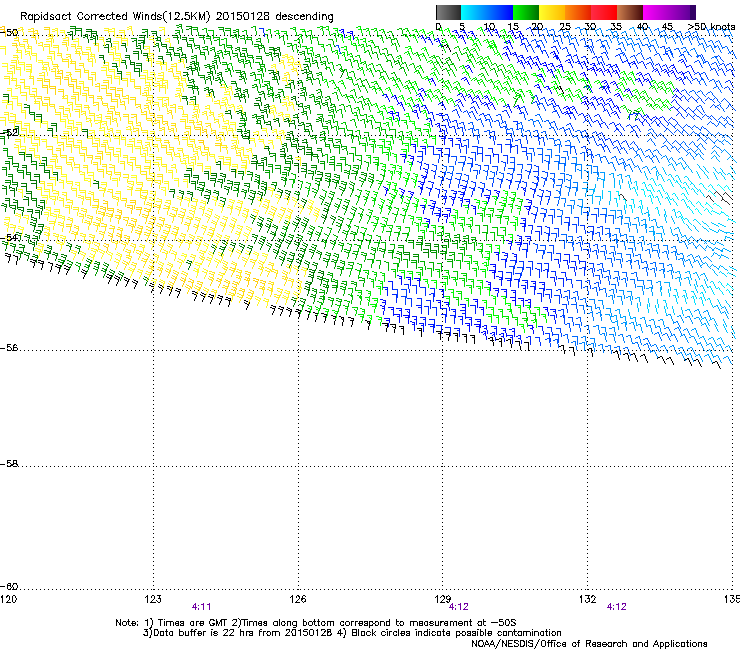Image resolution: width=740 pixels, height=650 pixels.
Task: Click latitude label "-52"
Action: [x=9, y=133]
